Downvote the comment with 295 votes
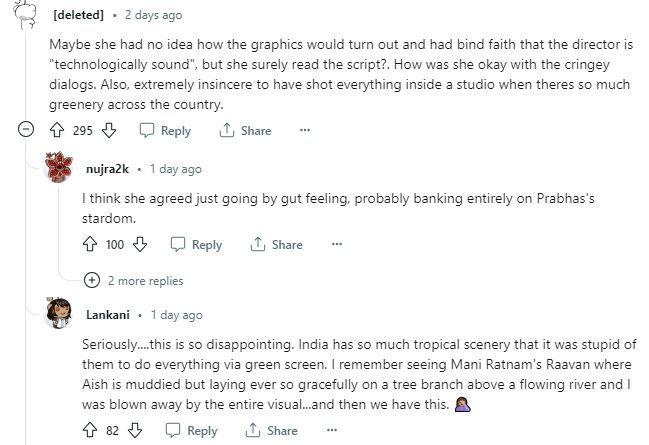 tap(110, 130)
